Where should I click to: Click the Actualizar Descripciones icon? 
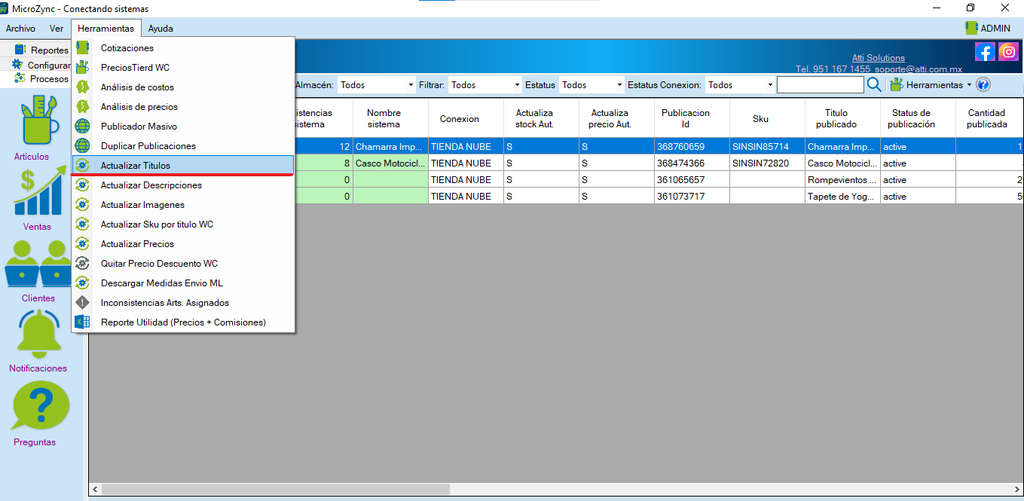82,185
